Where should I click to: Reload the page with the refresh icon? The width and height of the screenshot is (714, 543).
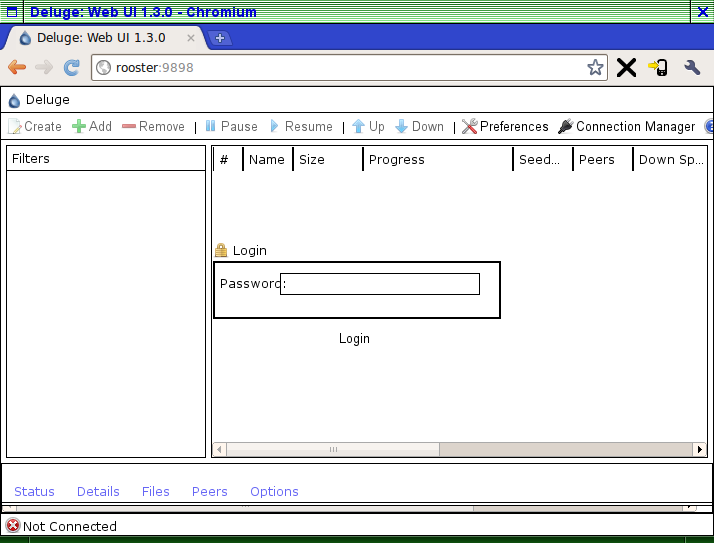coord(71,67)
